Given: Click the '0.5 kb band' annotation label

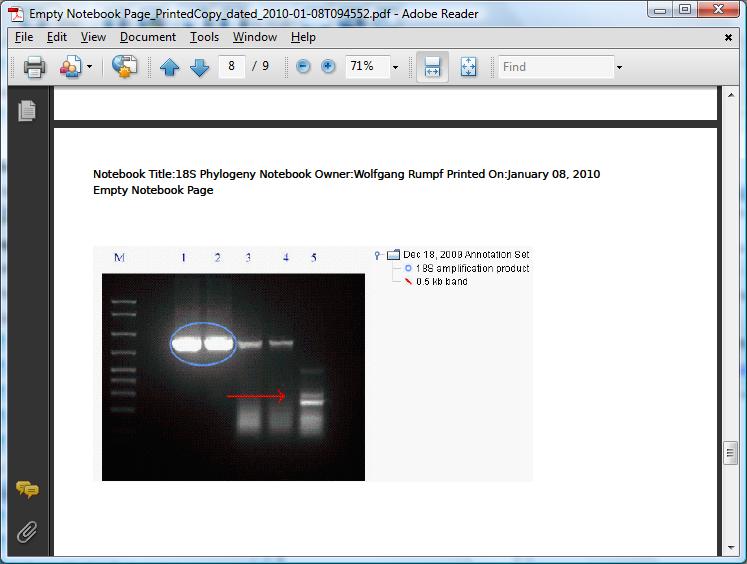Looking at the screenshot, I should [442, 282].
